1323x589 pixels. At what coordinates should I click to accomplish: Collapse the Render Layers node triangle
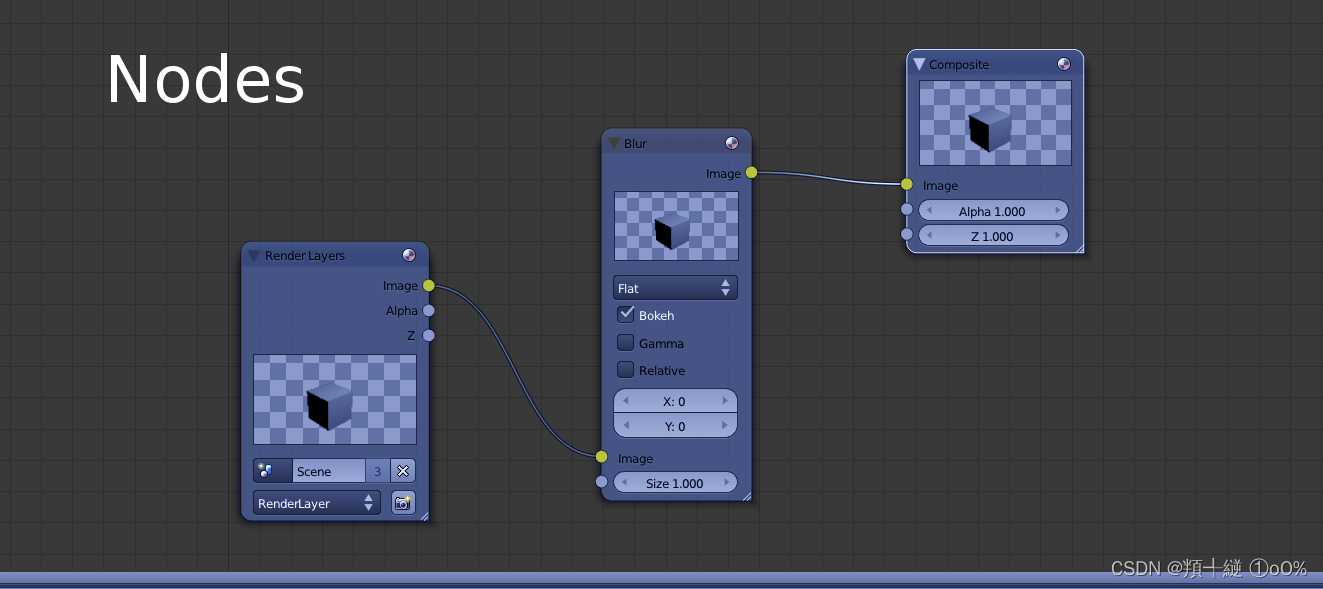click(x=254, y=256)
